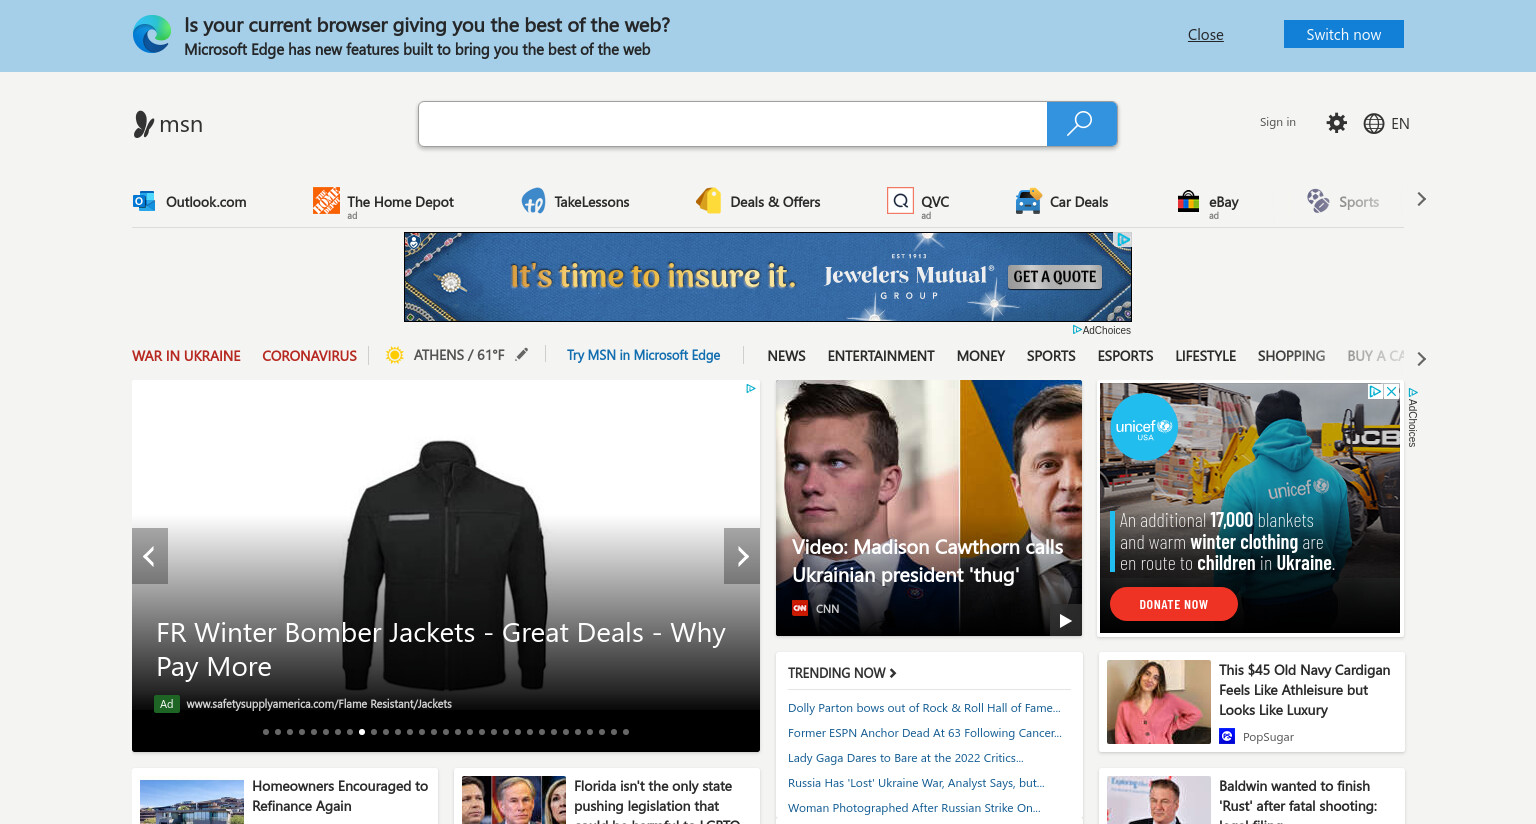Open MONEY category
Image resolution: width=1536 pixels, height=824 pixels.
(x=980, y=356)
